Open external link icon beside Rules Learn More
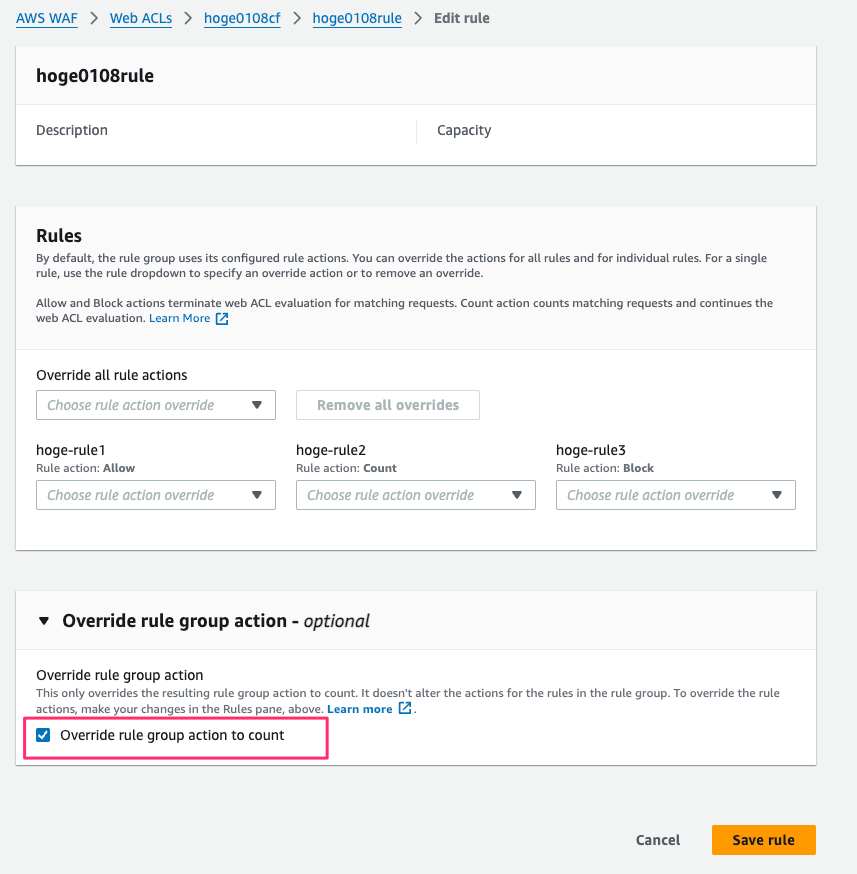 (222, 319)
